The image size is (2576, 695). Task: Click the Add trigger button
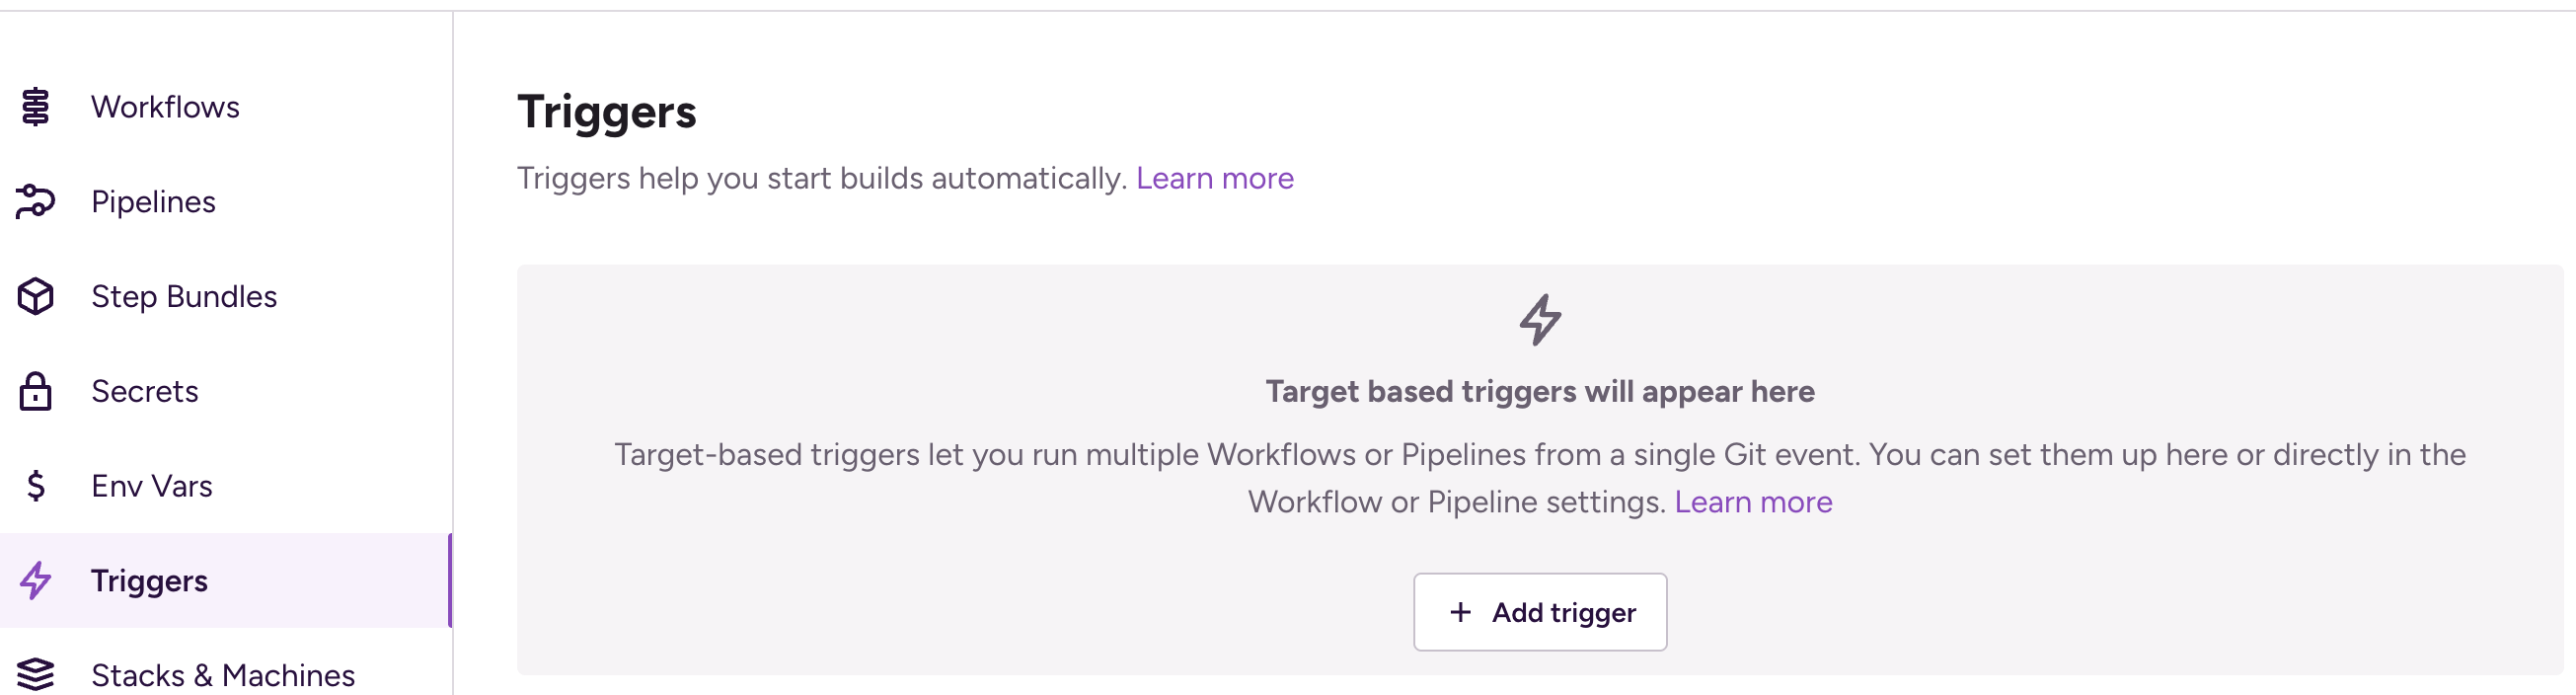pyautogui.click(x=1540, y=611)
